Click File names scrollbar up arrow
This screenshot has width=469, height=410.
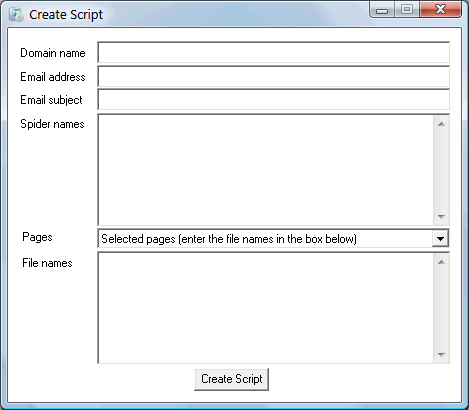click(441, 262)
